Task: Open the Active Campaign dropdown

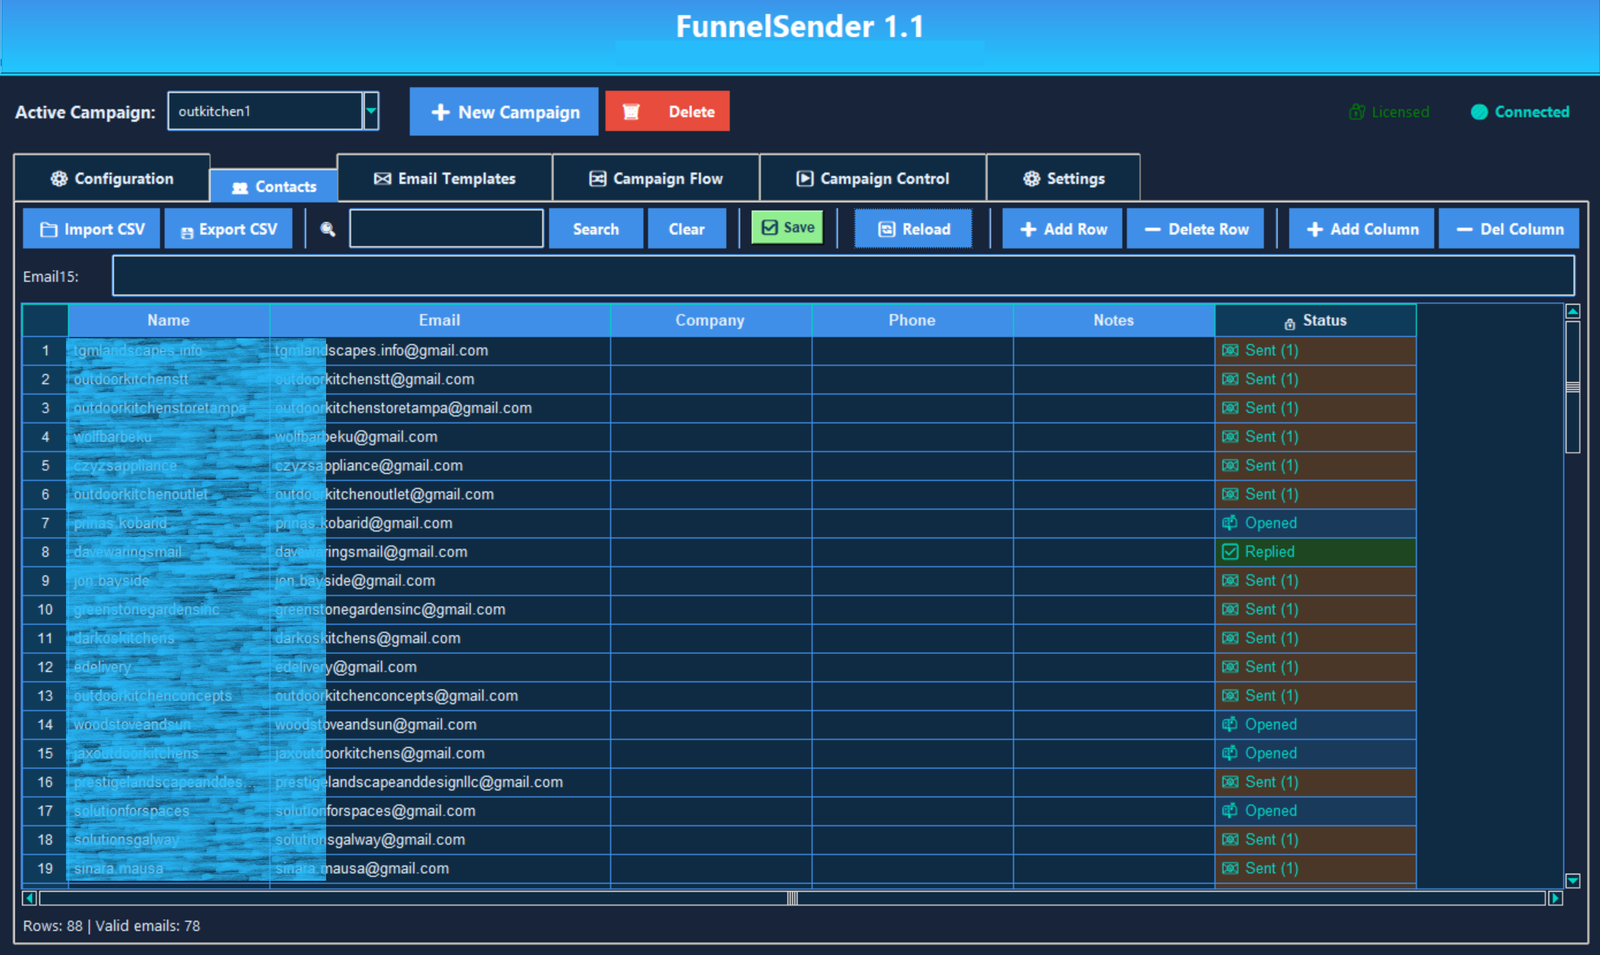Action: [371, 110]
